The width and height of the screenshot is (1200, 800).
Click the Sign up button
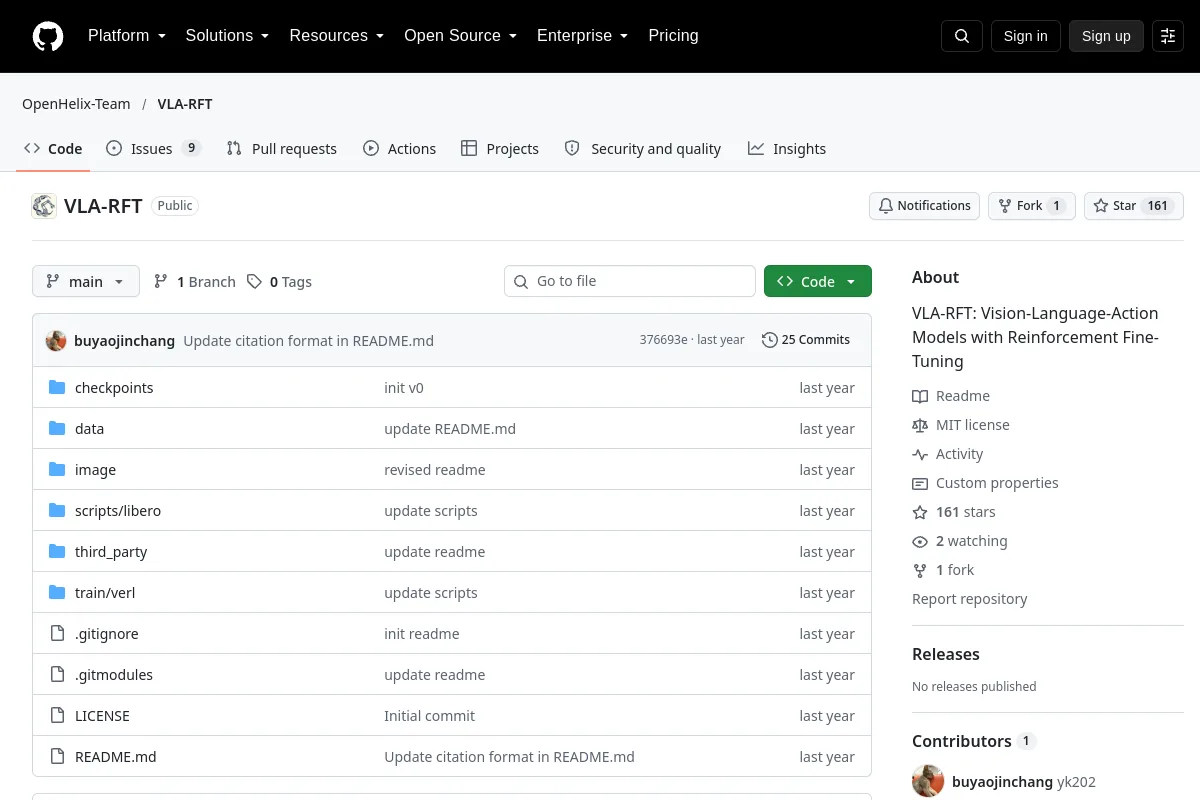click(x=1106, y=36)
